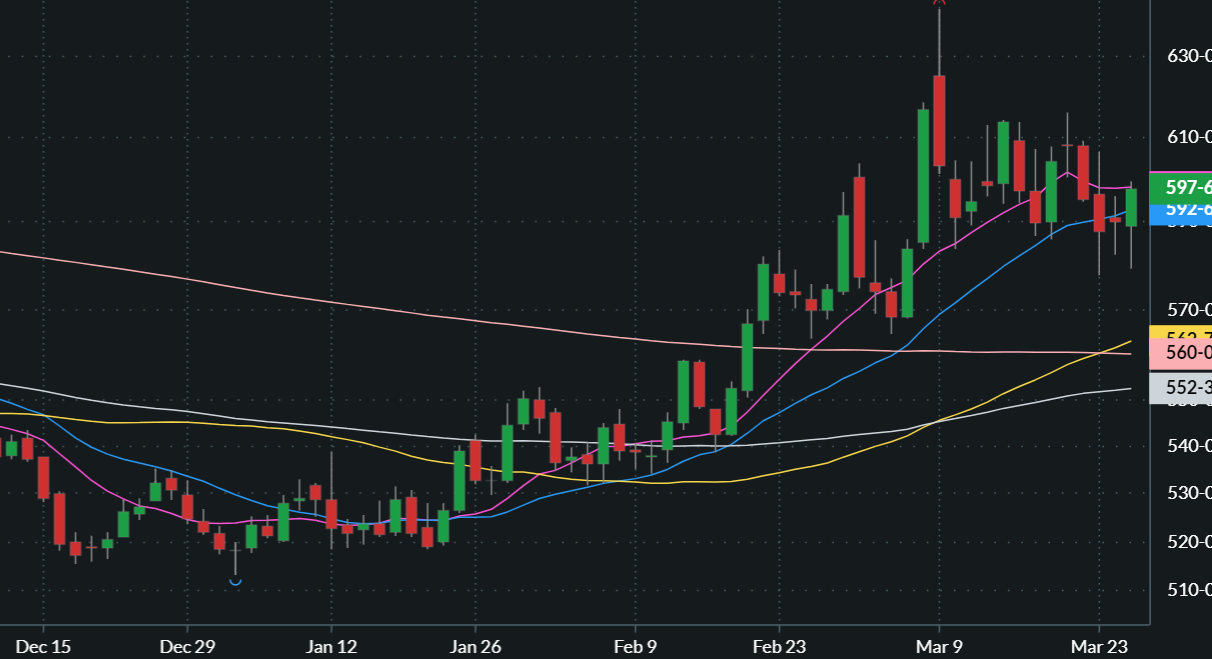Click the latest green candle at far right
Screen dimensions: 1212x659
1131,207
